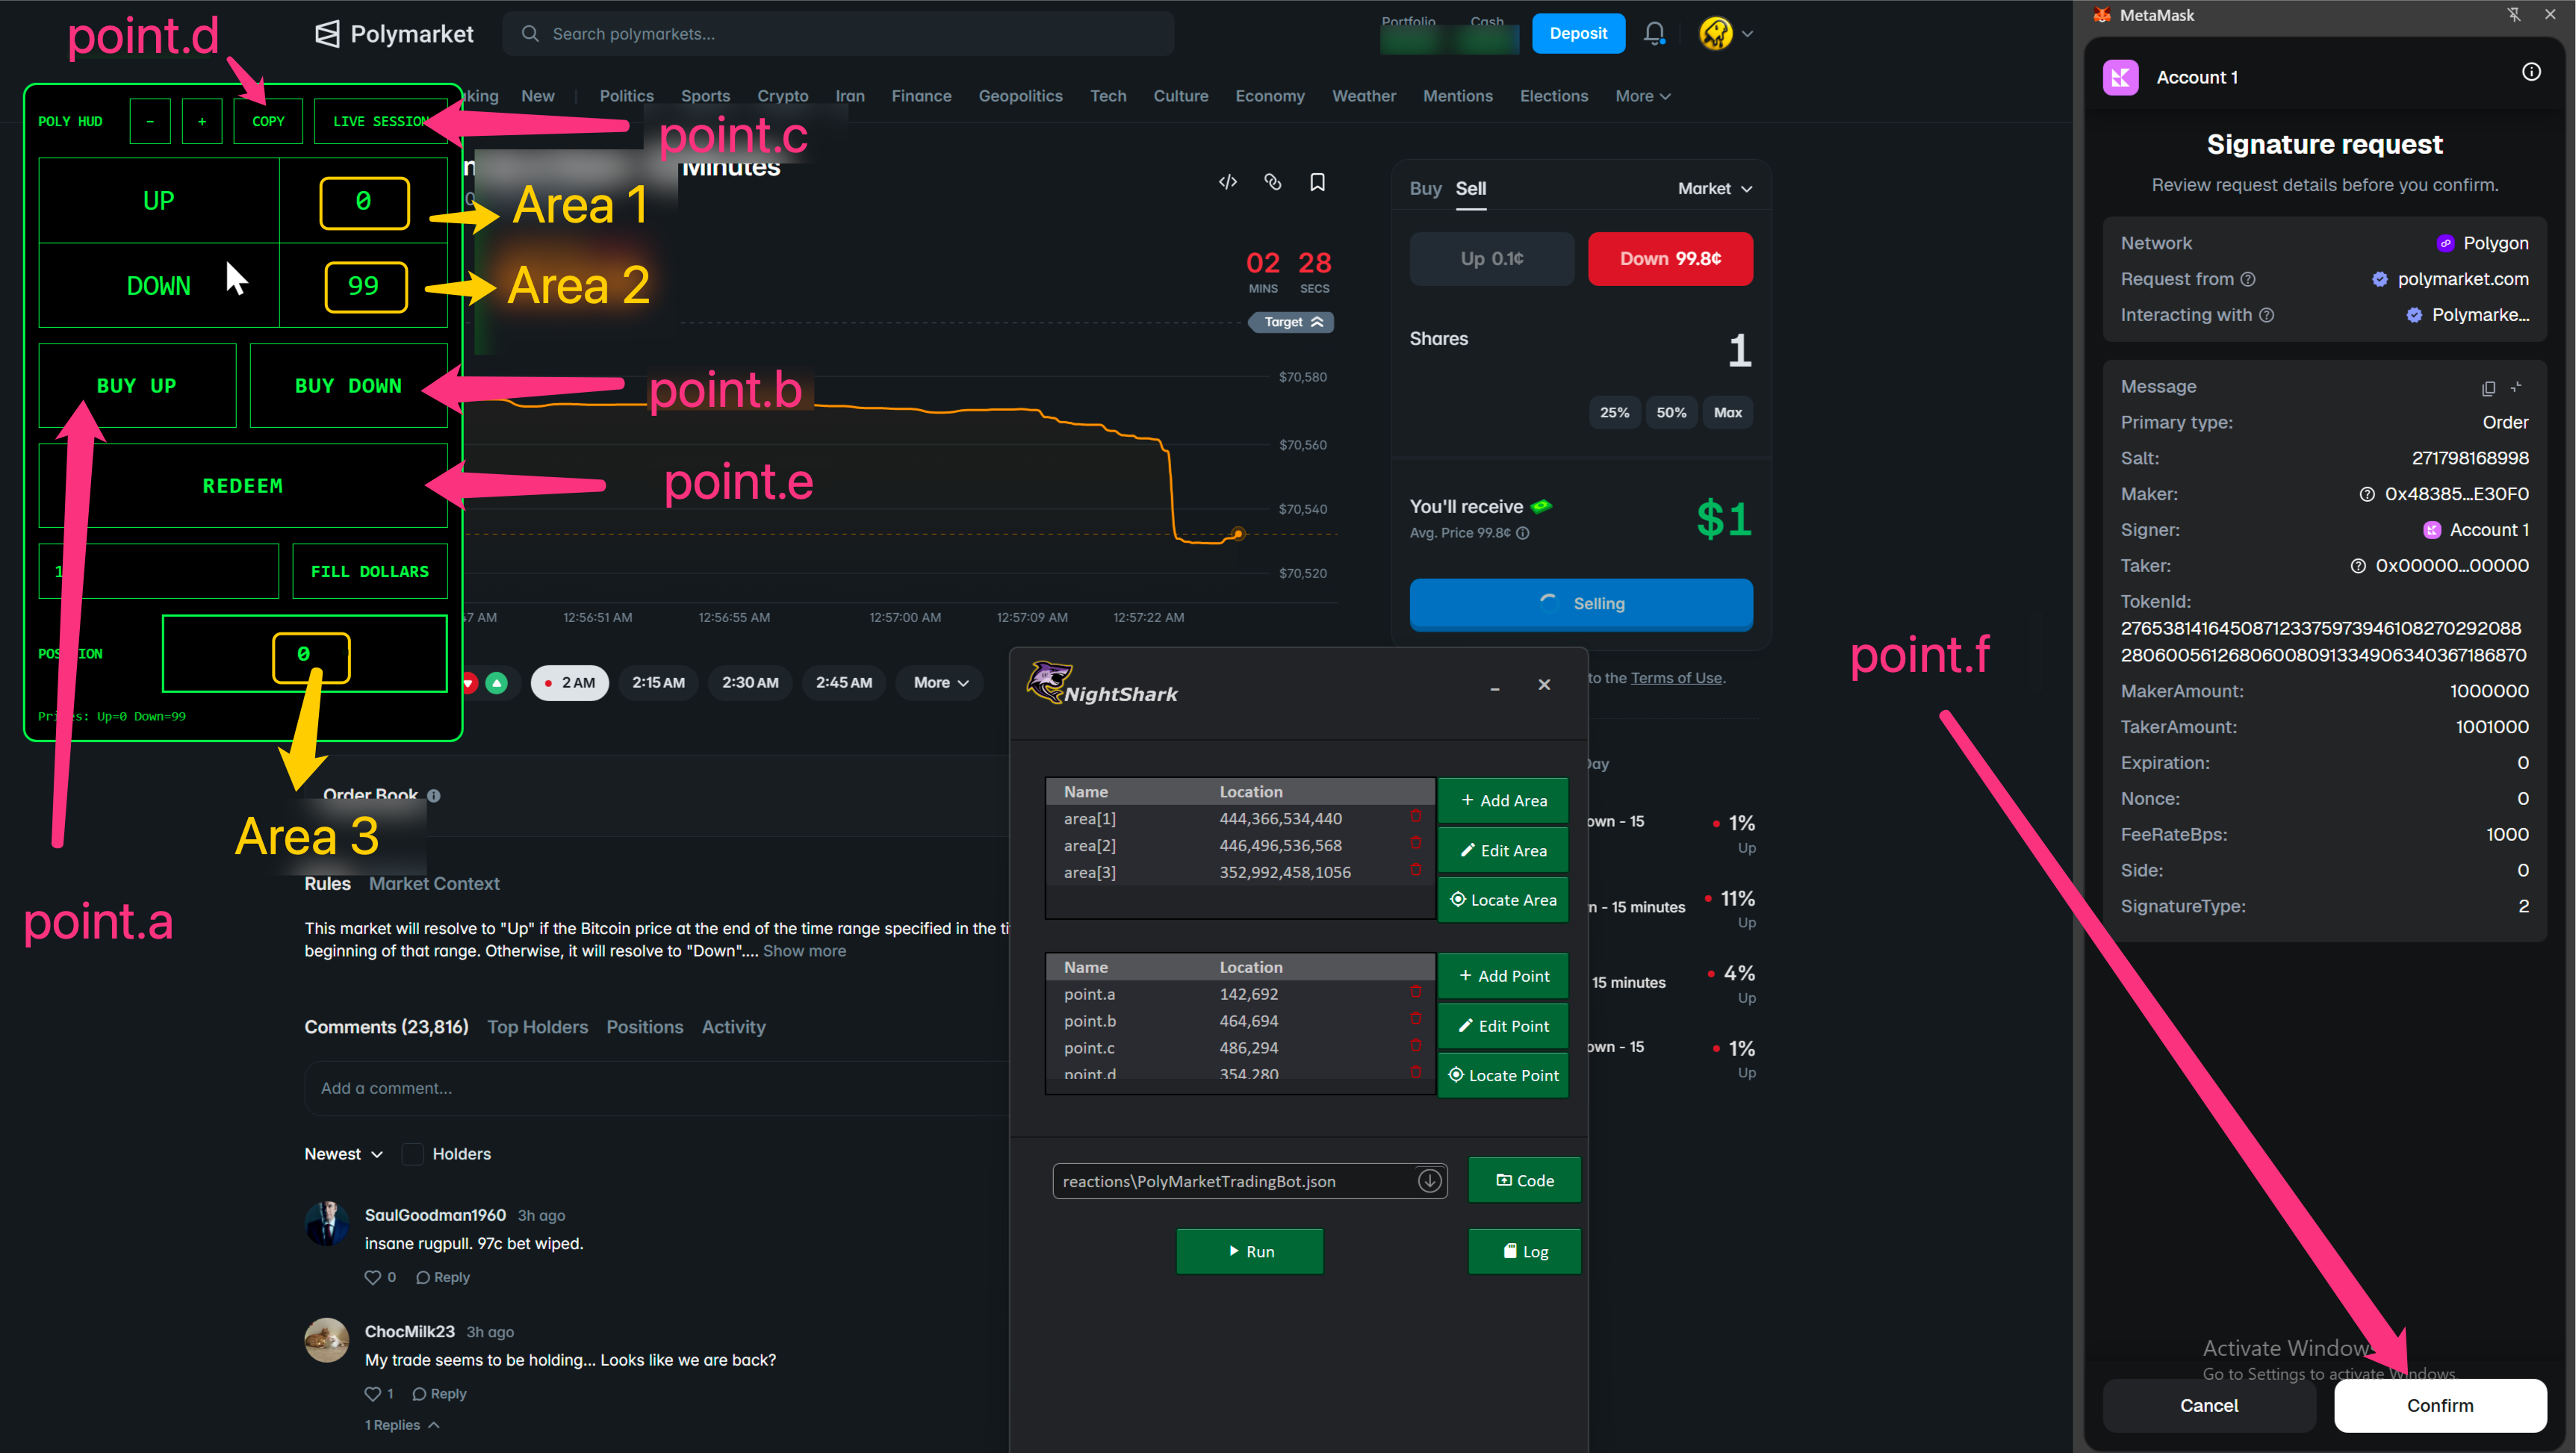Click the blue Deposit button
The height and width of the screenshot is (1453, 2576).
tap(1578, 34)
